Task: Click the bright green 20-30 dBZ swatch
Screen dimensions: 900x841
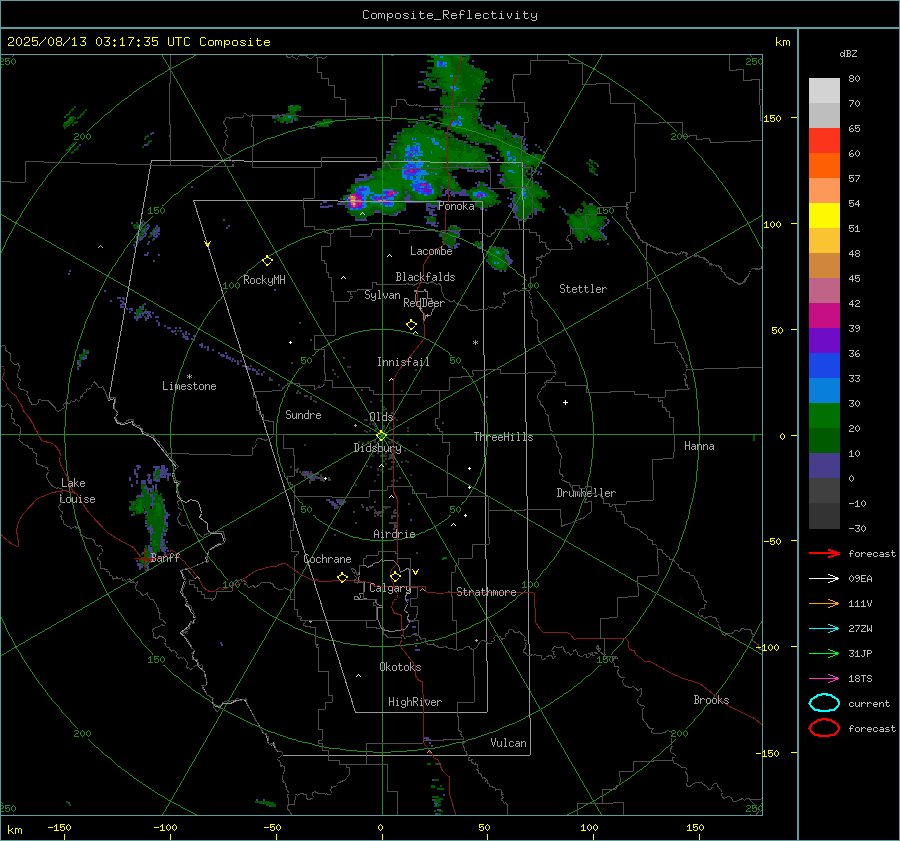Action: [x=824, y=416]
